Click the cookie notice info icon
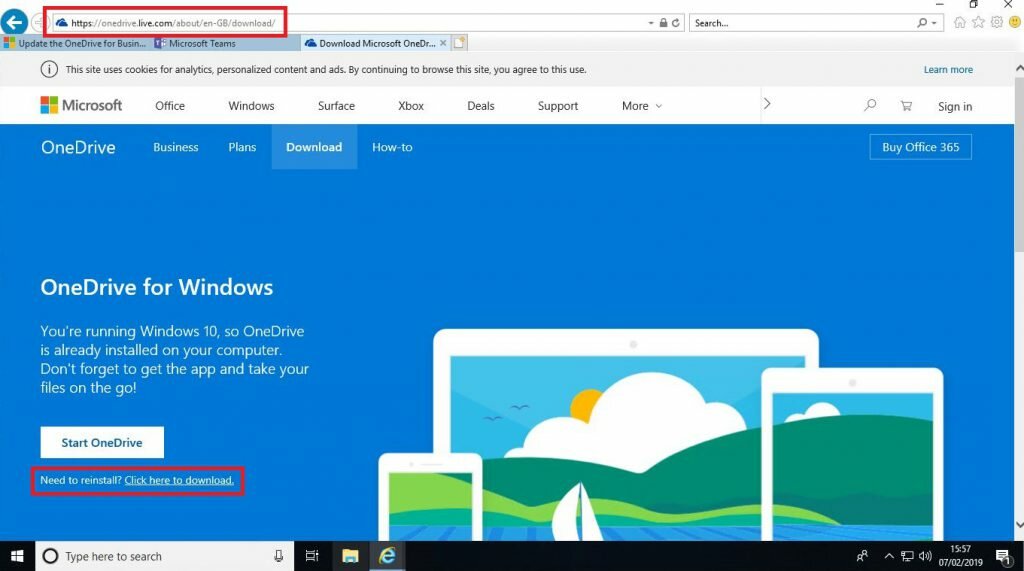Image resolution: width=1024 pixels, height=571 pixels. point(49,69)
